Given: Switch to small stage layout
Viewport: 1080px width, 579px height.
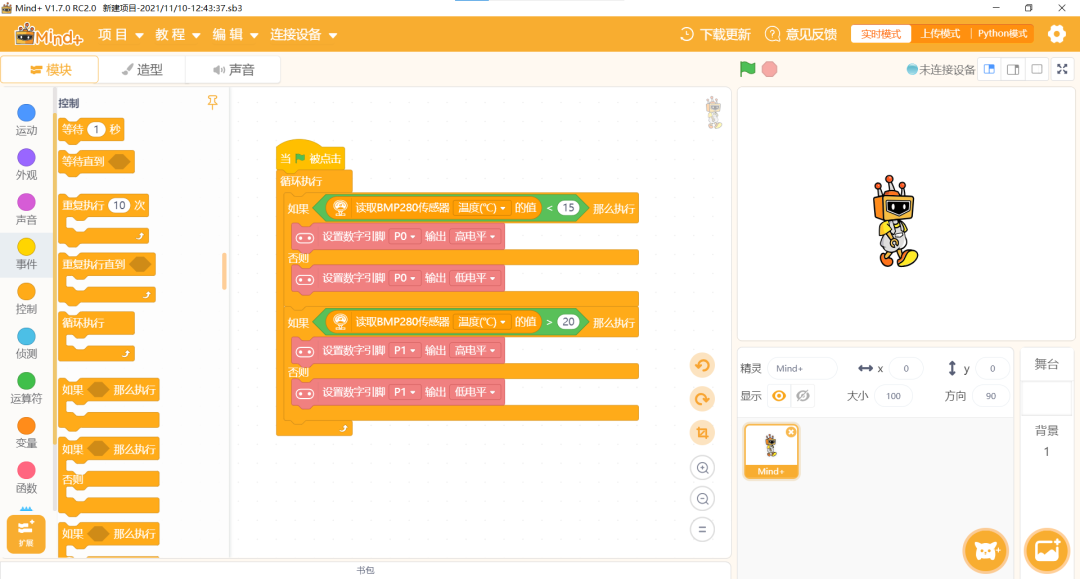Looking at the screenshot, I should [x=990, y=69].
